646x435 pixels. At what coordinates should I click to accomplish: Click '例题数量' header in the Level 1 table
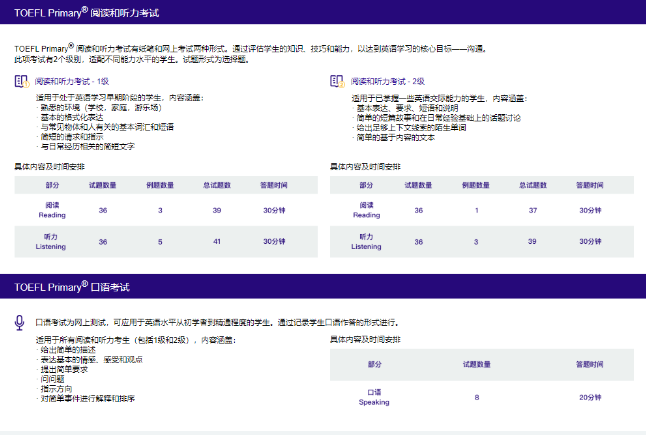point(160,185)
